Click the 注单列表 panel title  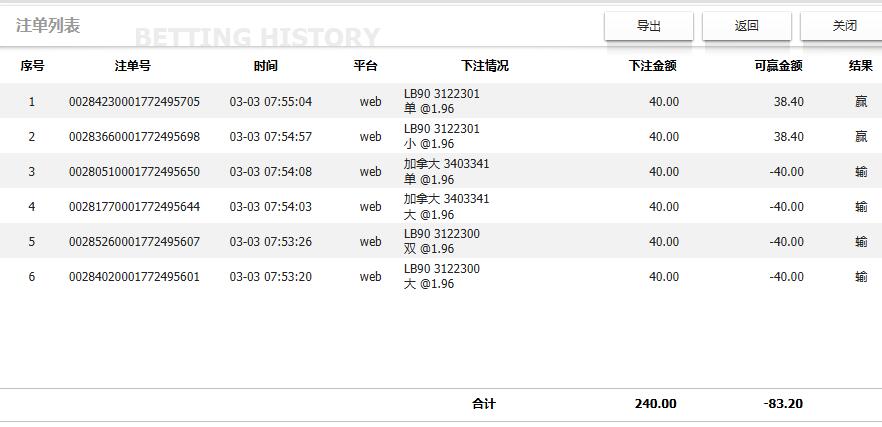pos(48,25)
